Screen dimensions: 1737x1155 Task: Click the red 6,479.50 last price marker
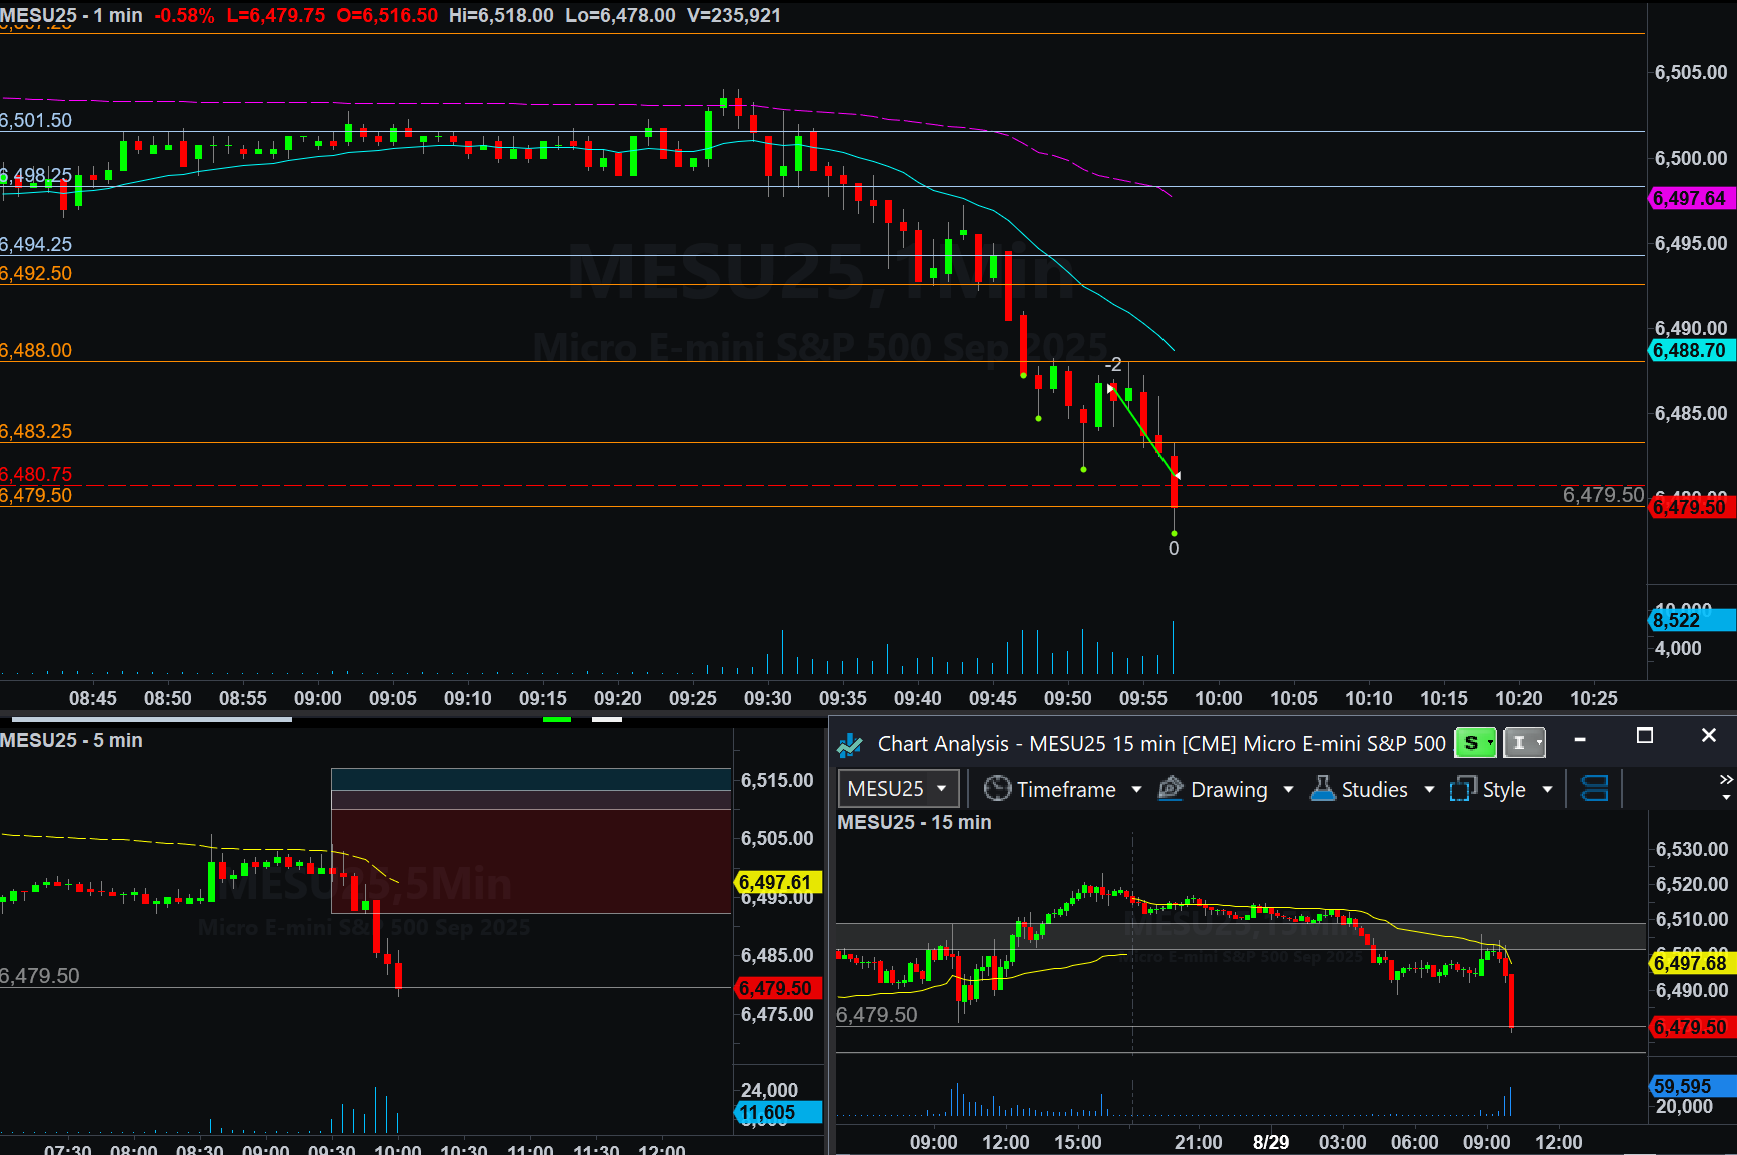1691,507
